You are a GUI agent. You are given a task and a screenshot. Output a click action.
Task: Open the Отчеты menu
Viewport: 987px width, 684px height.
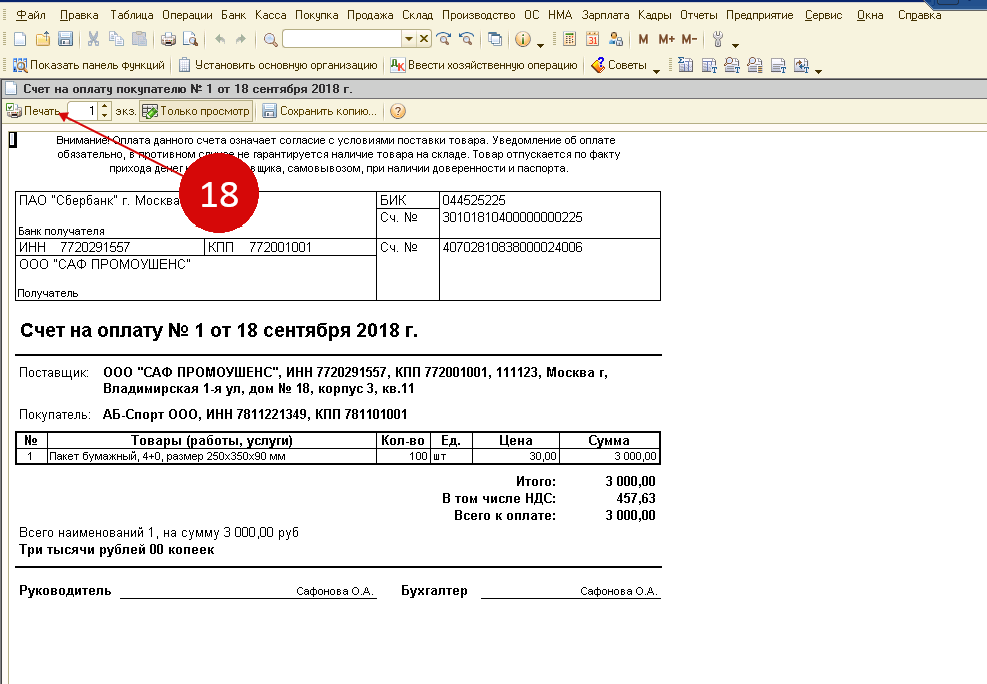click(x=699, y=14)
